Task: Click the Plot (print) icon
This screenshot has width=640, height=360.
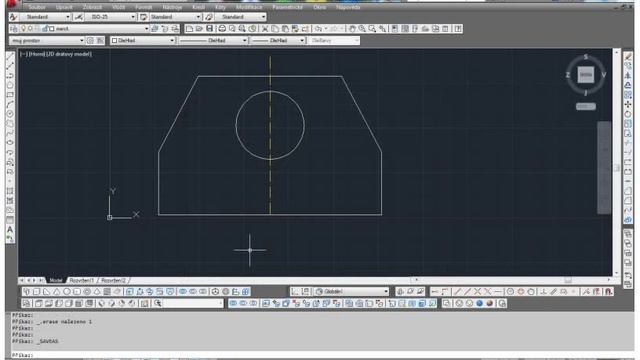Action: click(x=222, y=29)
